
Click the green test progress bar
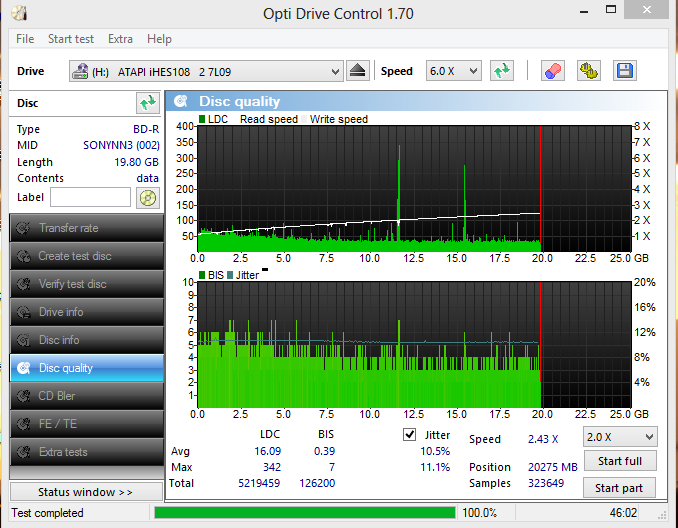point(305,513)
